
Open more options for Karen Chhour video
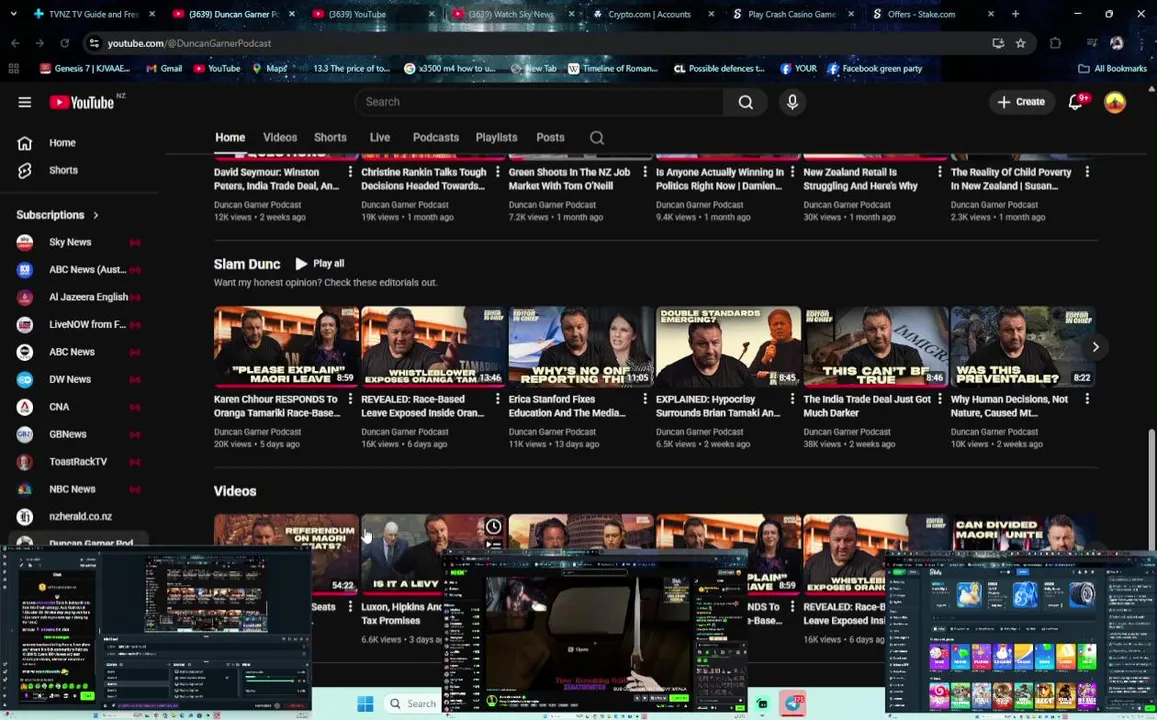tap(350, 399)
